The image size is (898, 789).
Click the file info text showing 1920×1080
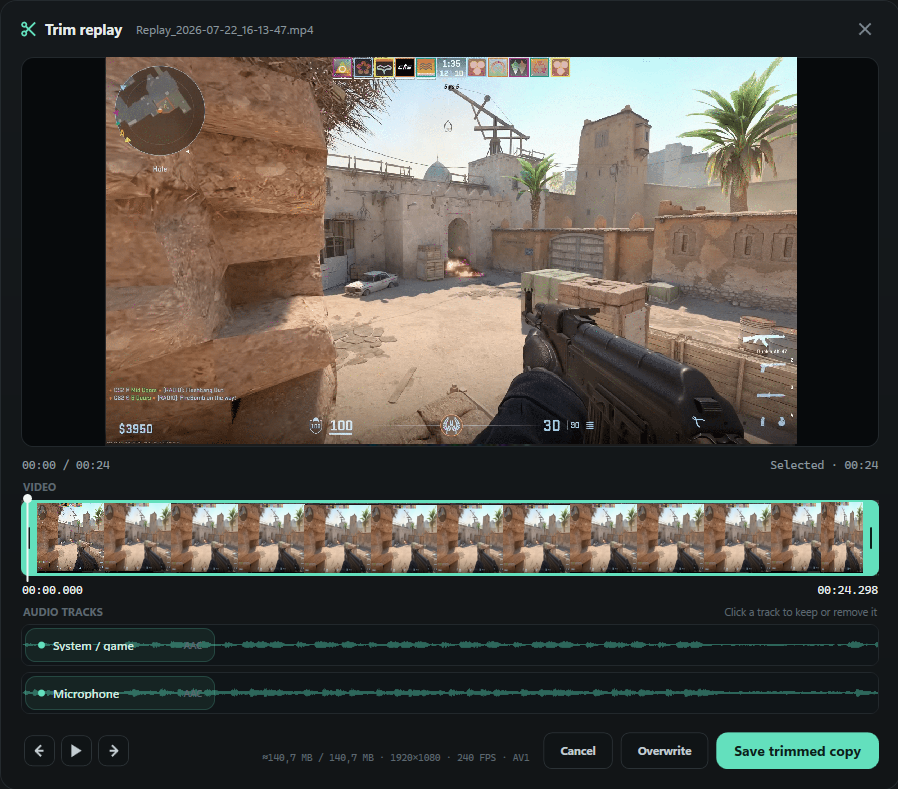396,758
